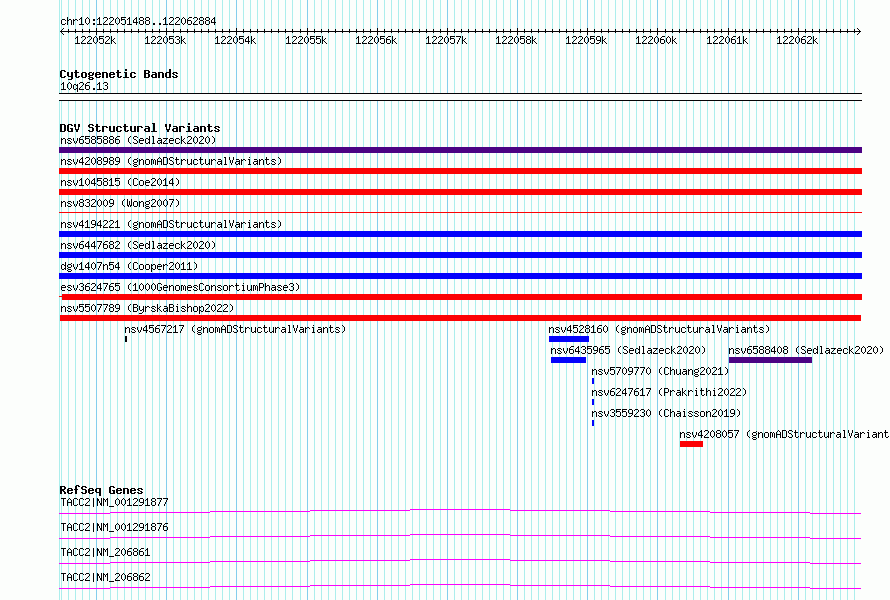Click the 122058k ruler tick label
This screenshot has width=890, height=600.
[516, 40]
